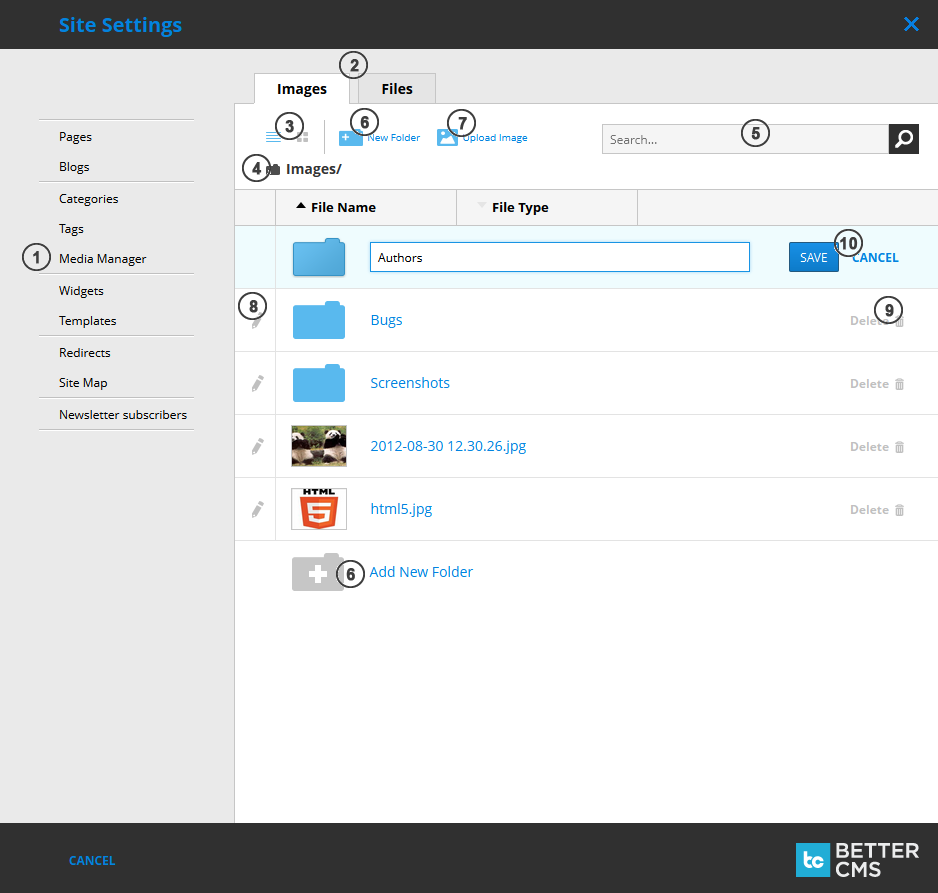The height and width of the screenshot is (893, 938).
Task: Select the Images tab
Action: 301,89
